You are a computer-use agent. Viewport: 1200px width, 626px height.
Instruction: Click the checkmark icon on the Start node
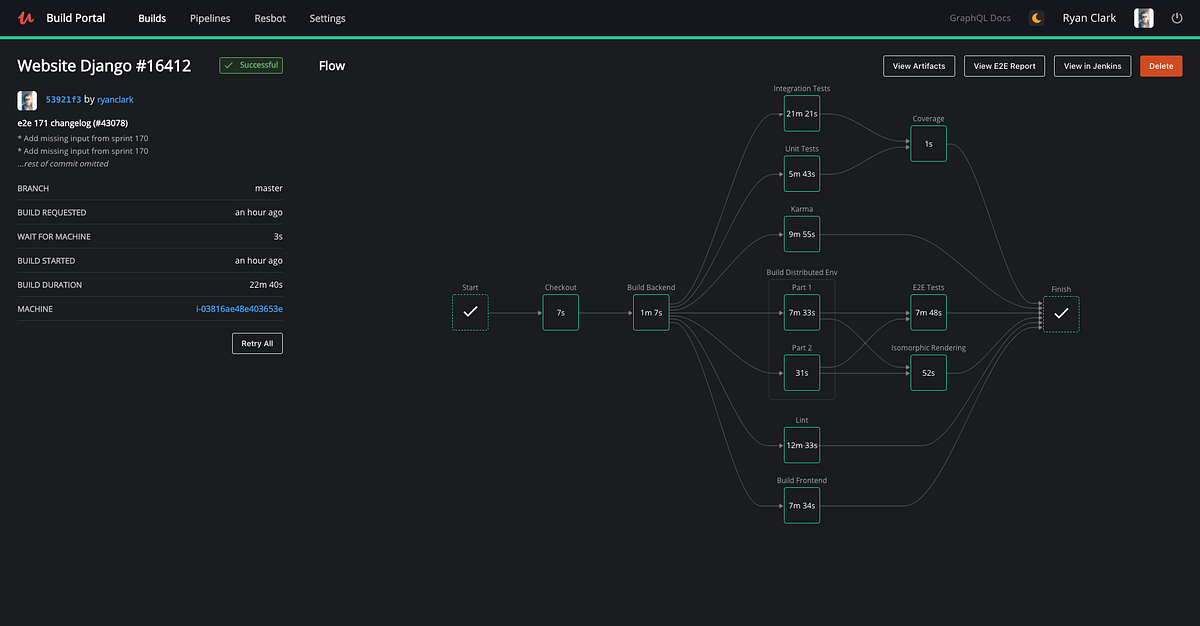tap(470, 312)
